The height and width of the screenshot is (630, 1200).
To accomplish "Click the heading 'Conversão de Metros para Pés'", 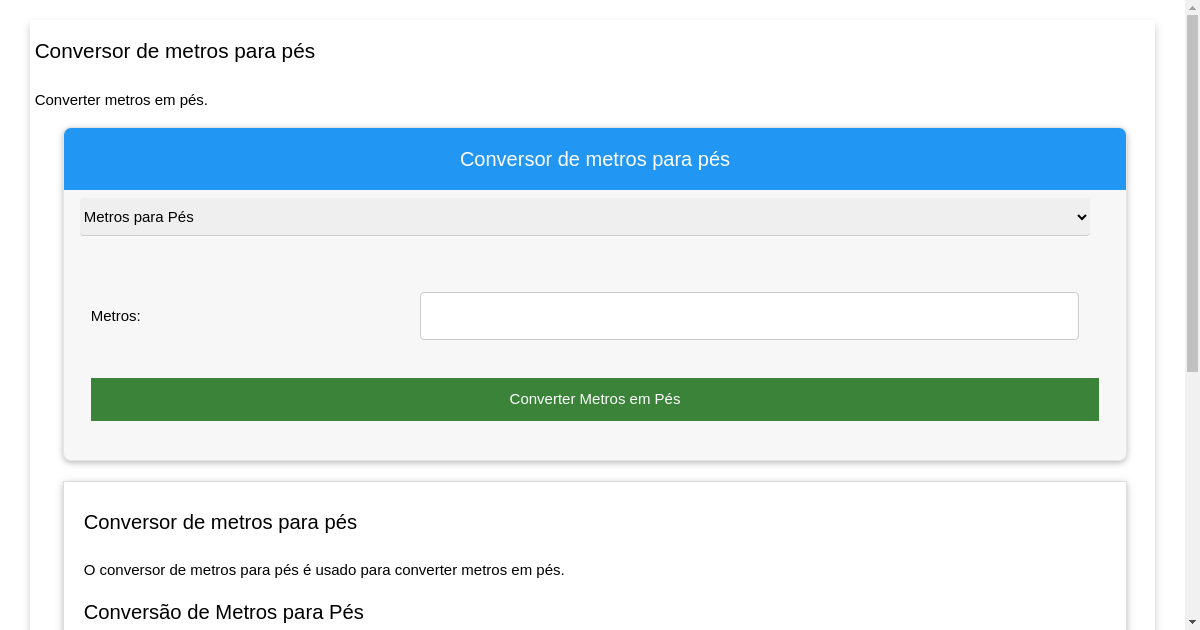I will pos(224,612).
